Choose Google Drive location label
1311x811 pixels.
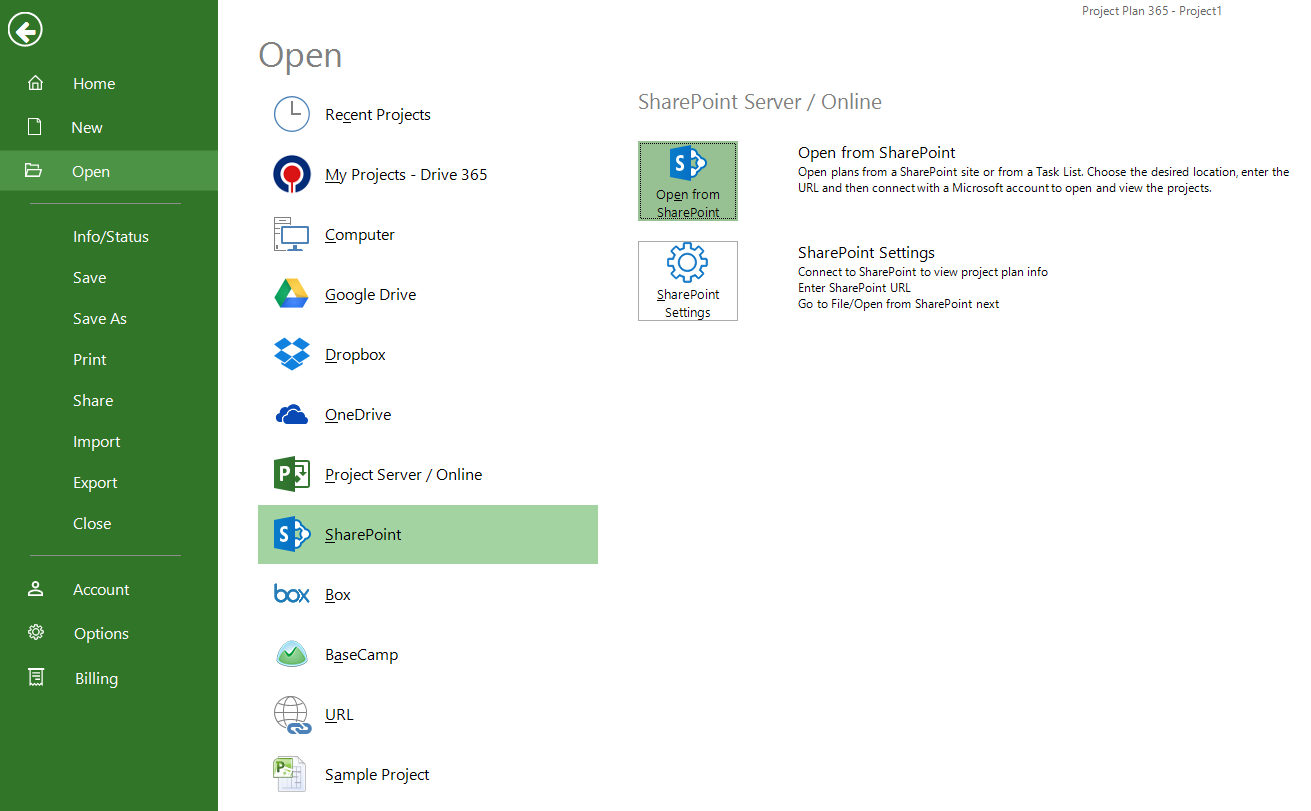click(x=370, y=295)
